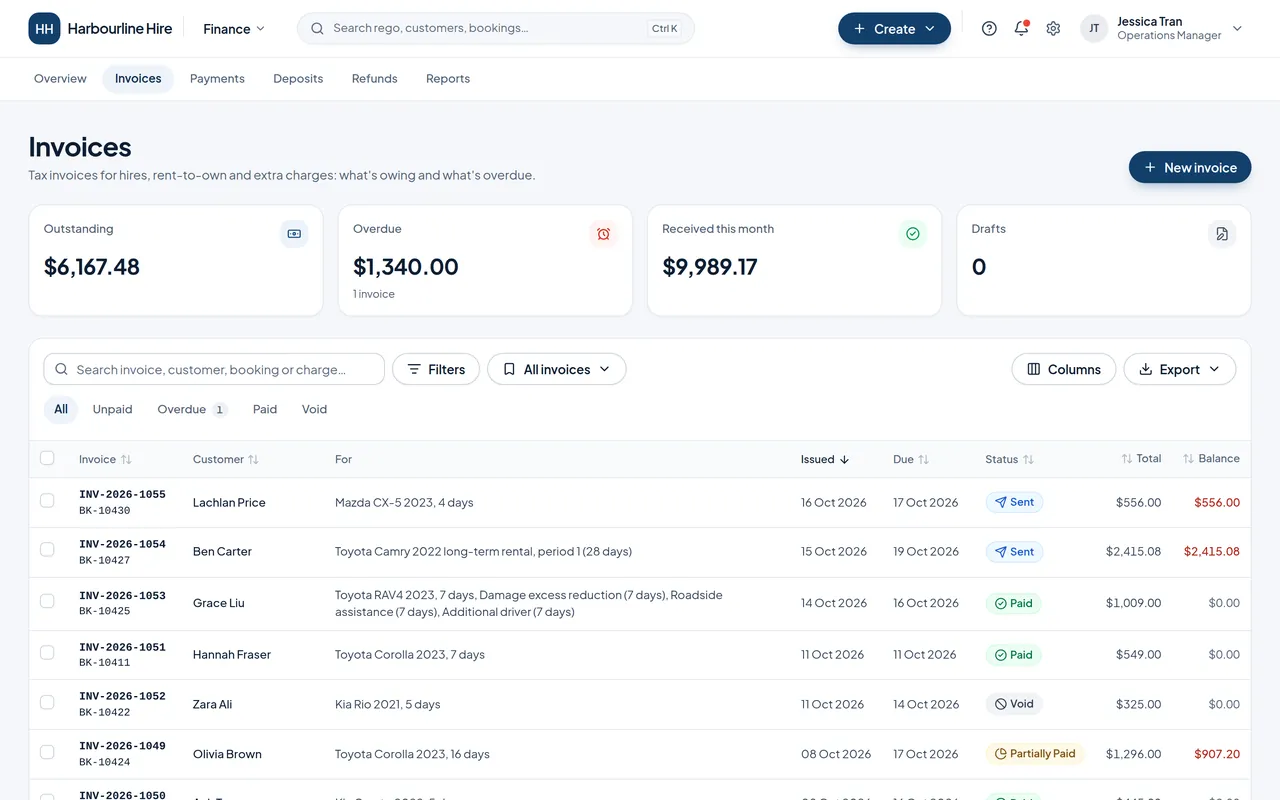Screen dimensions: 1280x800
Task: Switch to the Deposits tab
Action: pos(298,79)
